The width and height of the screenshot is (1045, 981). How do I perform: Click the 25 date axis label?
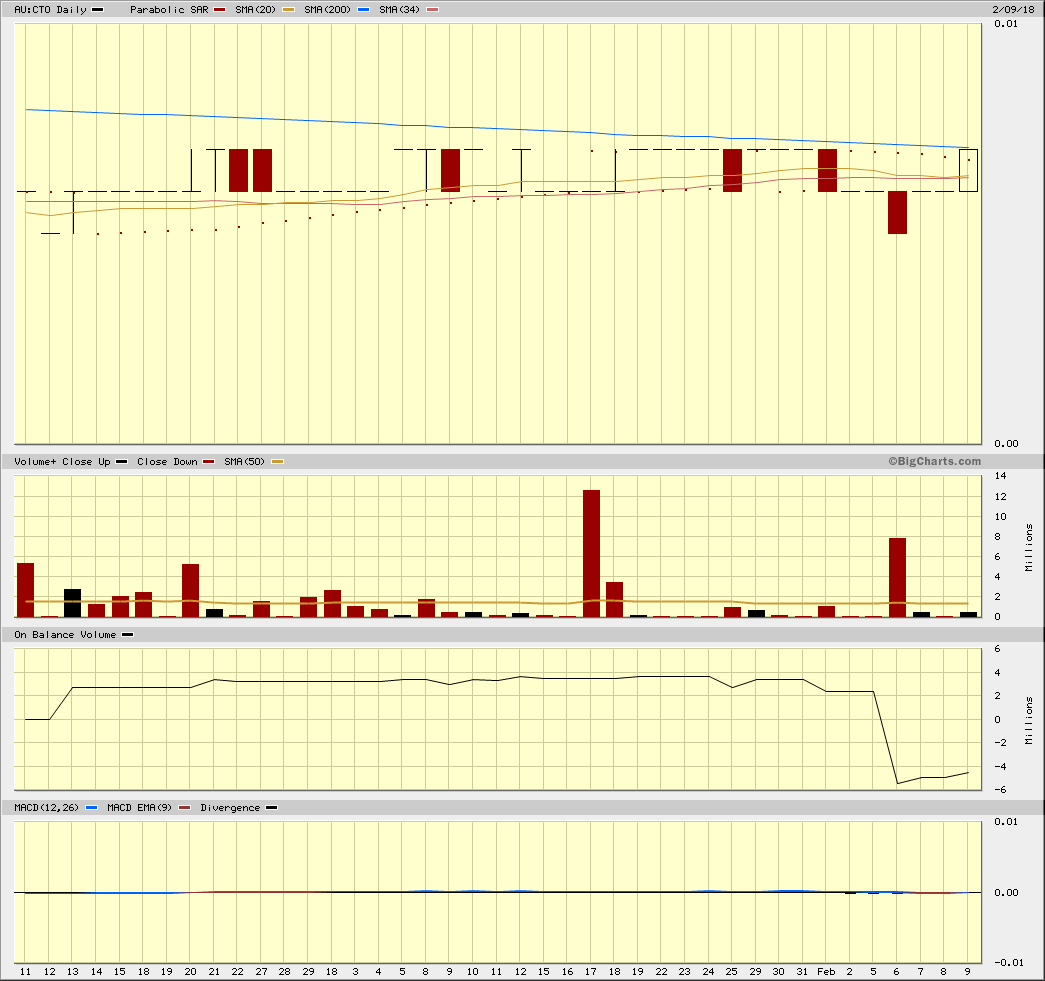[732, 972]
